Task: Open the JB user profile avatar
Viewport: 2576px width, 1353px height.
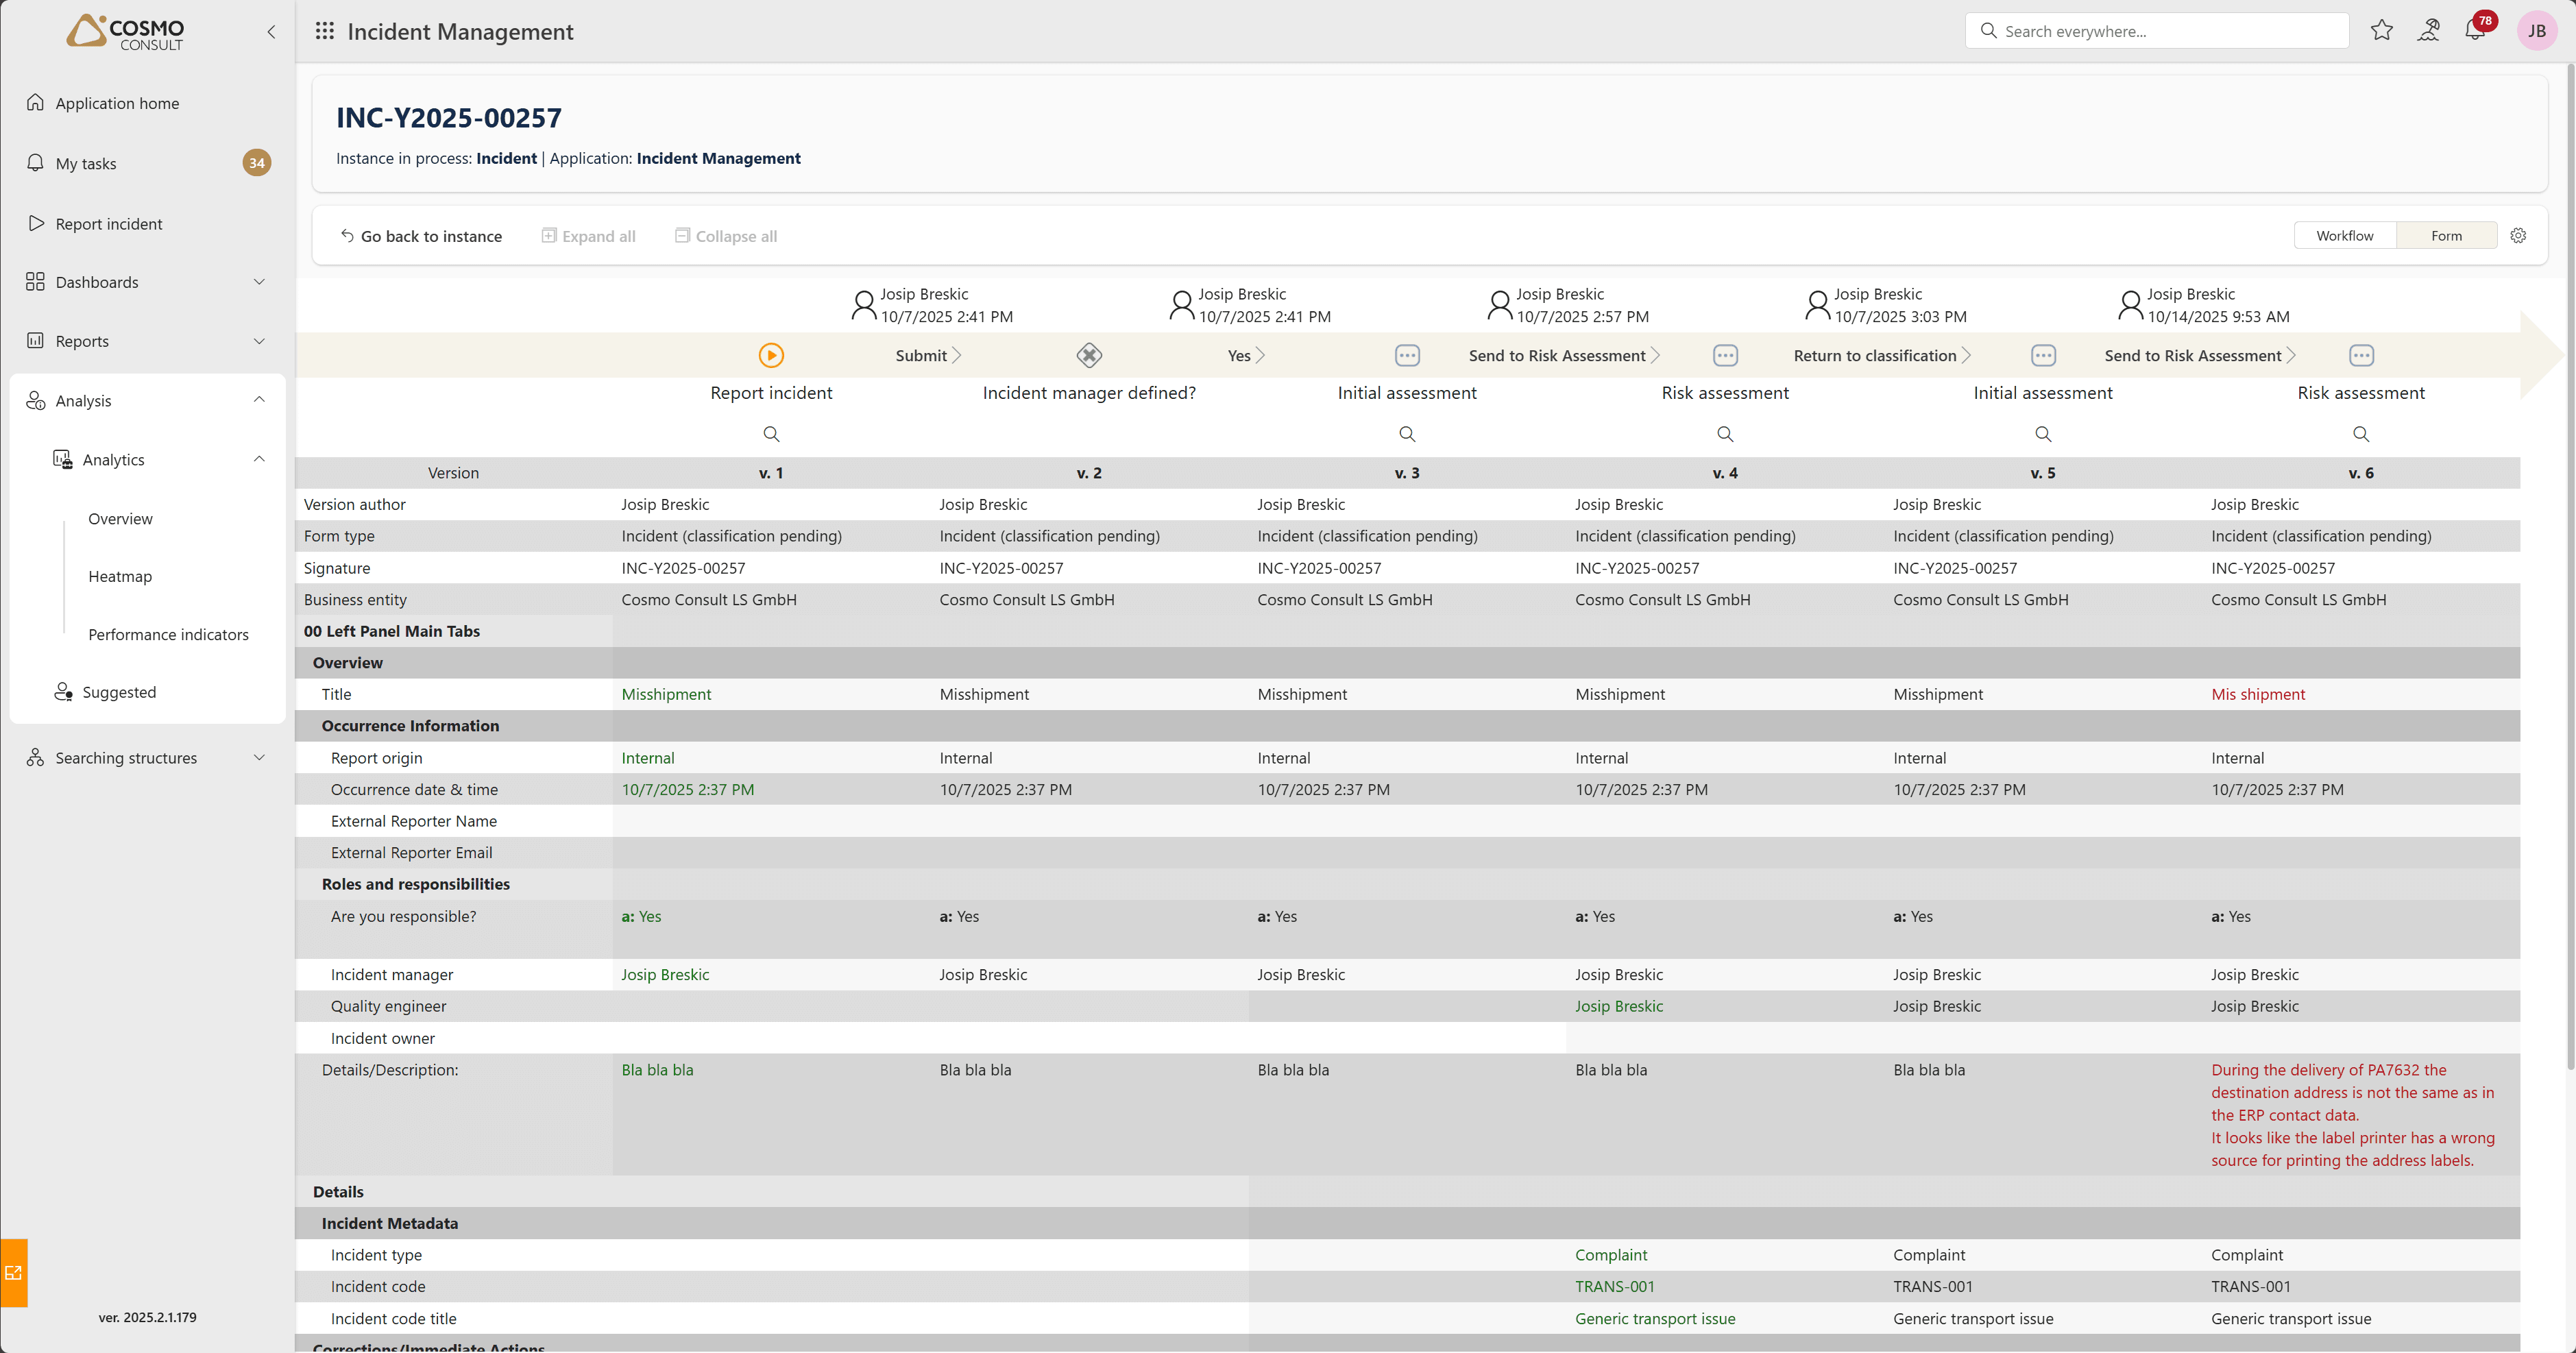Action: click(x=2536, y=31)
